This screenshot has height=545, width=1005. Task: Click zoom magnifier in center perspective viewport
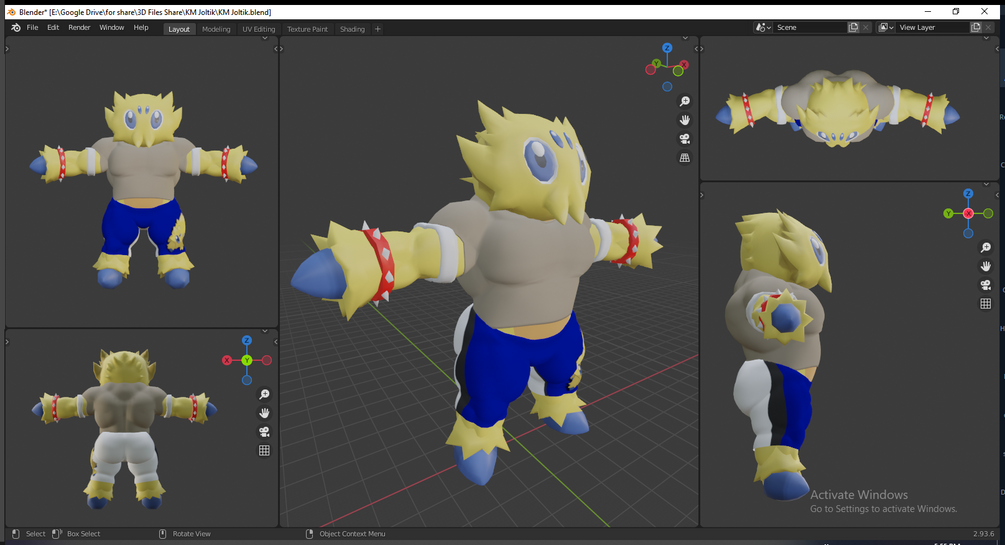tap(685, 101)
